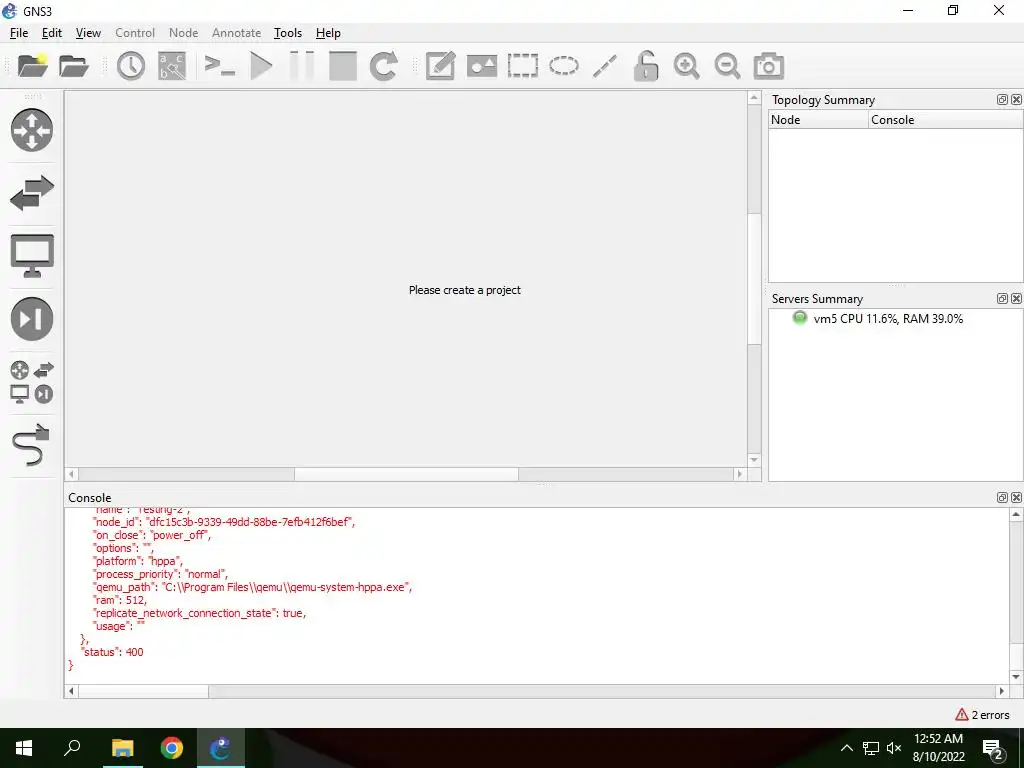Click the muted volume tray icon

pyautogui.click(x=894, y=748)
